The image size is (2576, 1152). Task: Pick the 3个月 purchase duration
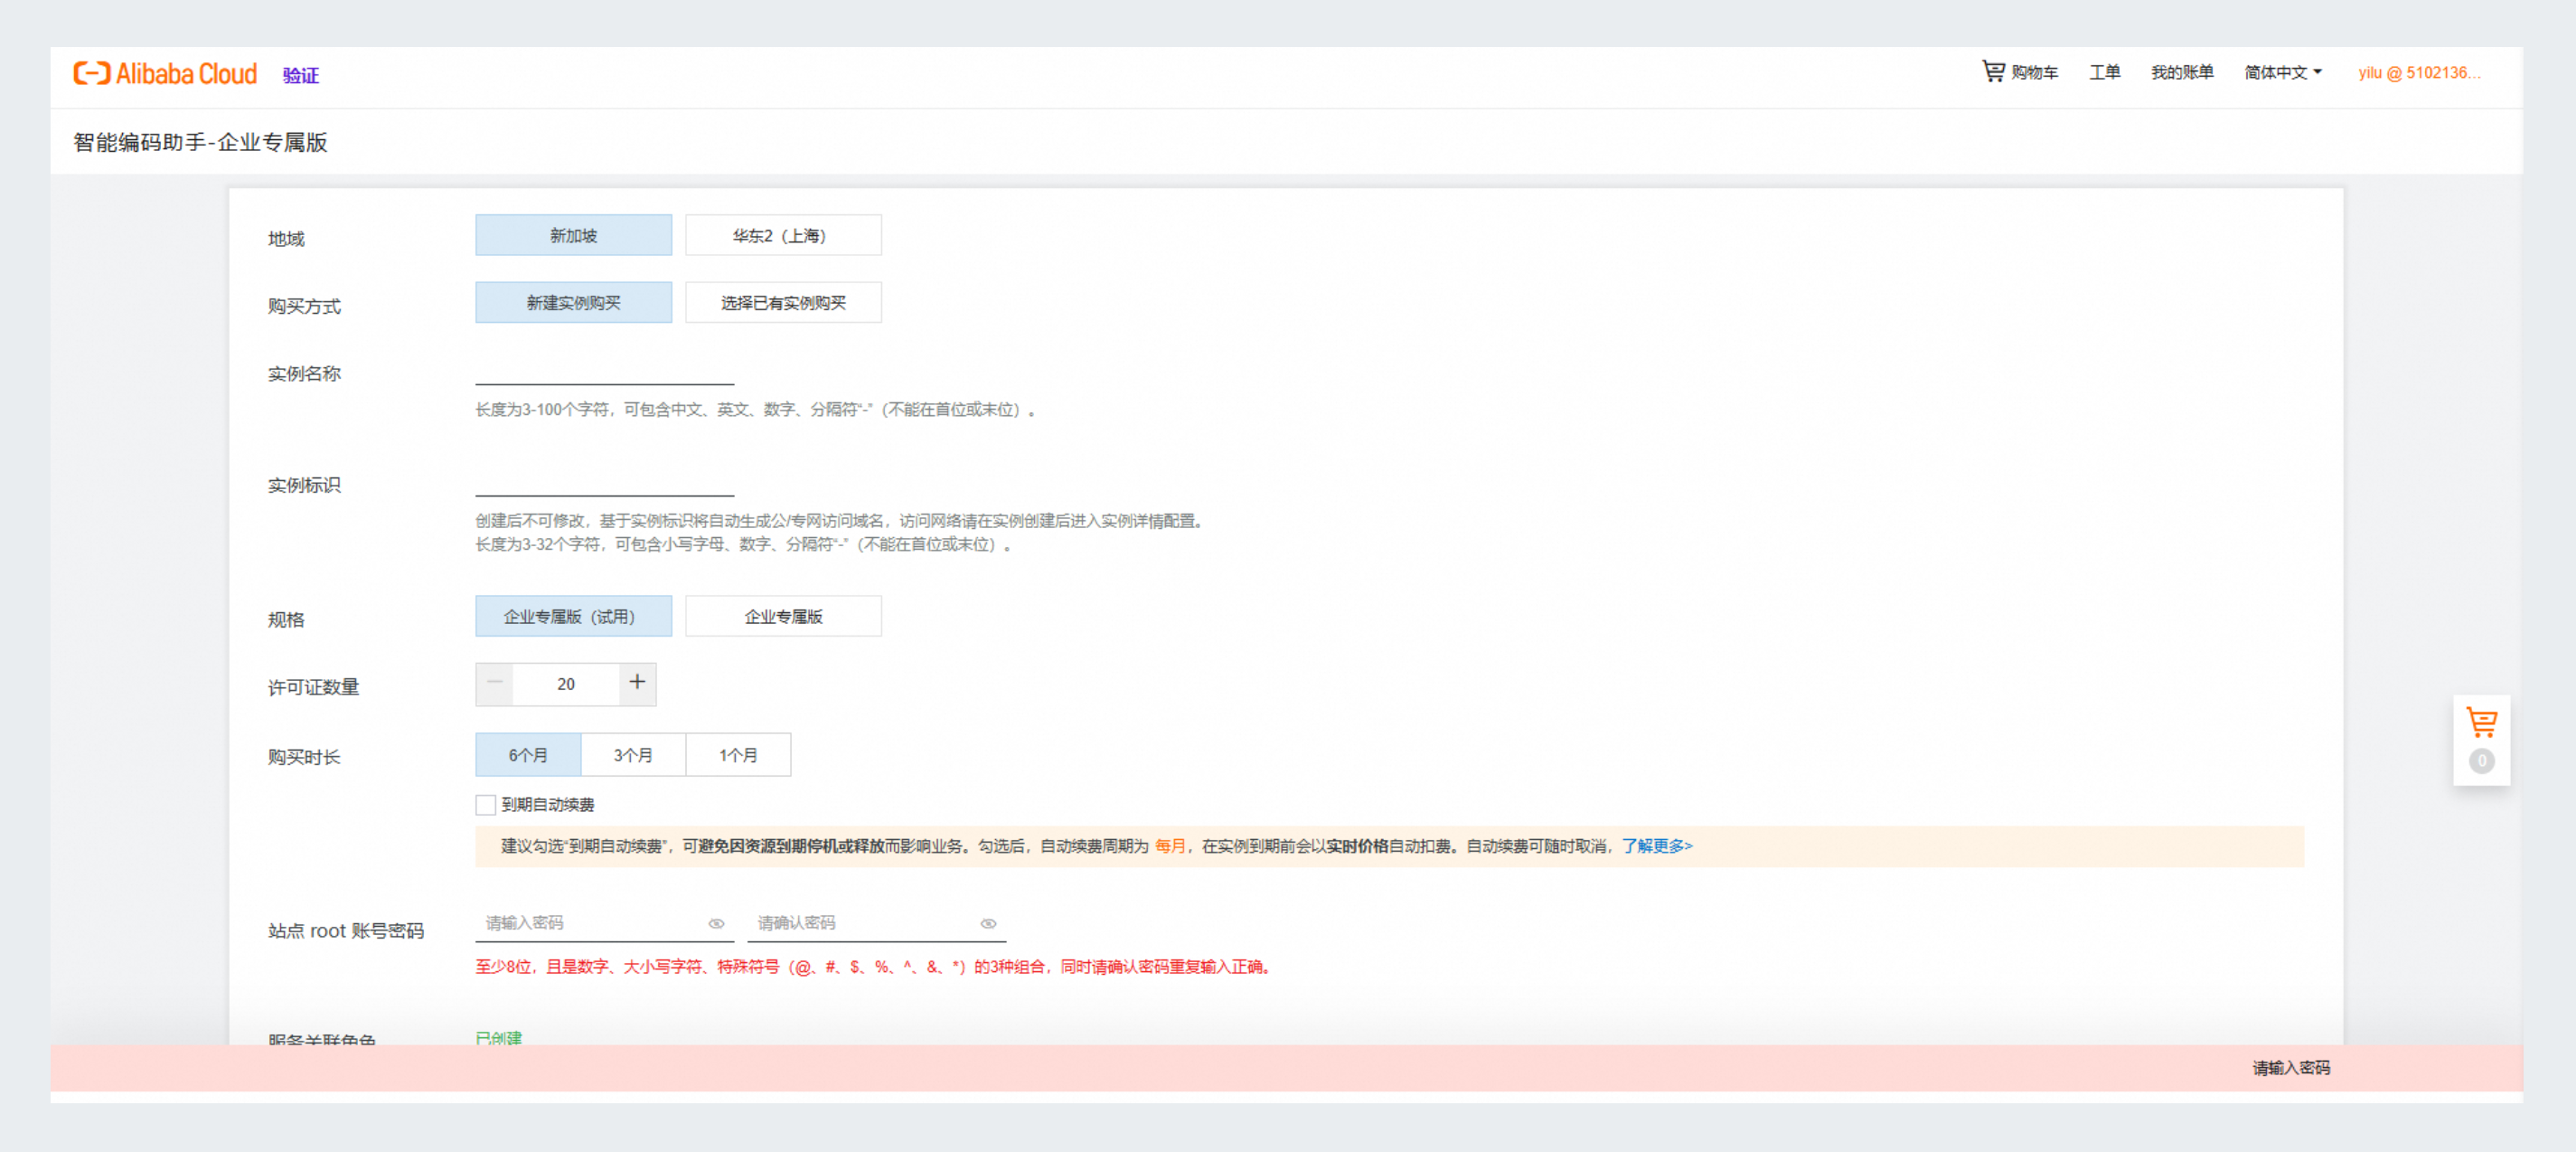coord(633,755)
